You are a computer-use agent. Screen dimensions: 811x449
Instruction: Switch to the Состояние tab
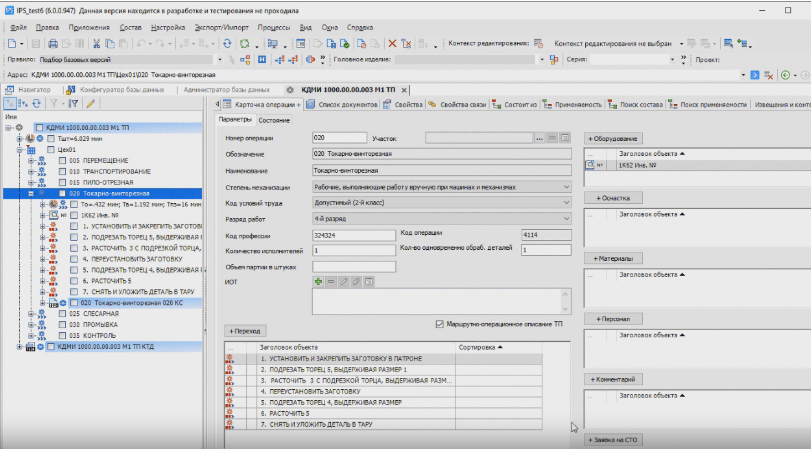pos(275,120)
